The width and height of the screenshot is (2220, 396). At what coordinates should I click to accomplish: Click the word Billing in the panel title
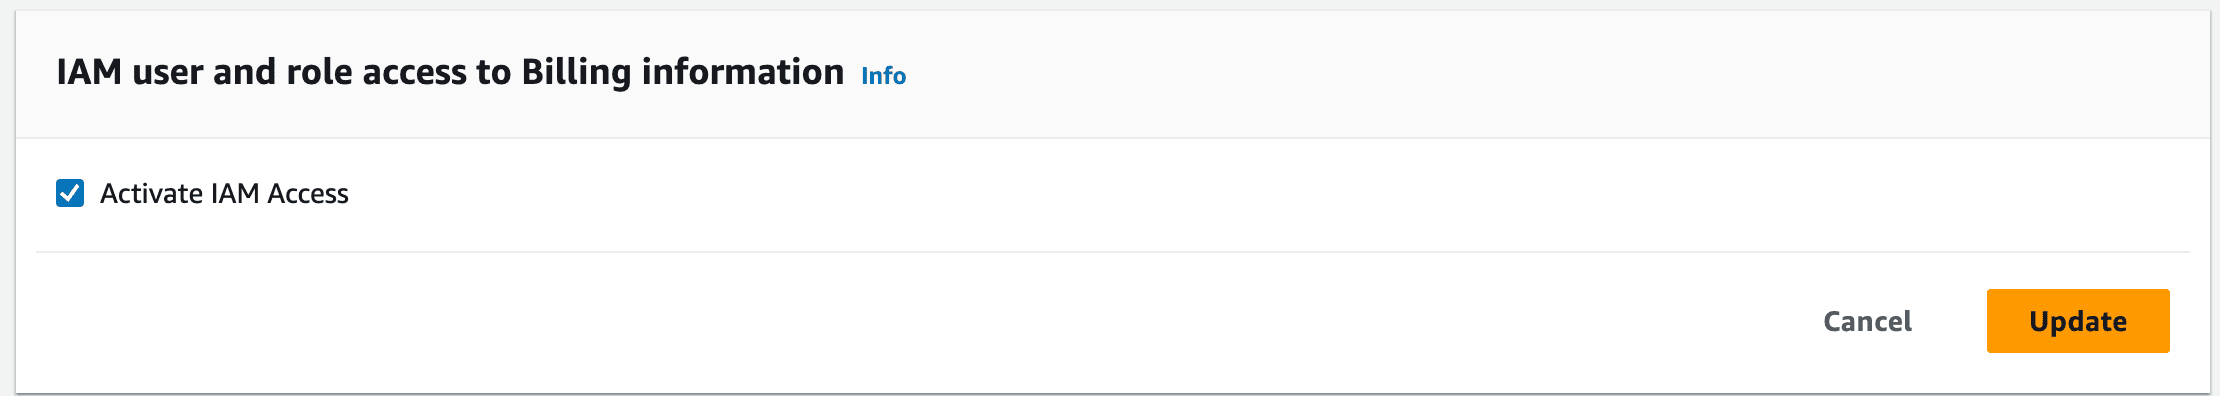(x=576, y=73)
